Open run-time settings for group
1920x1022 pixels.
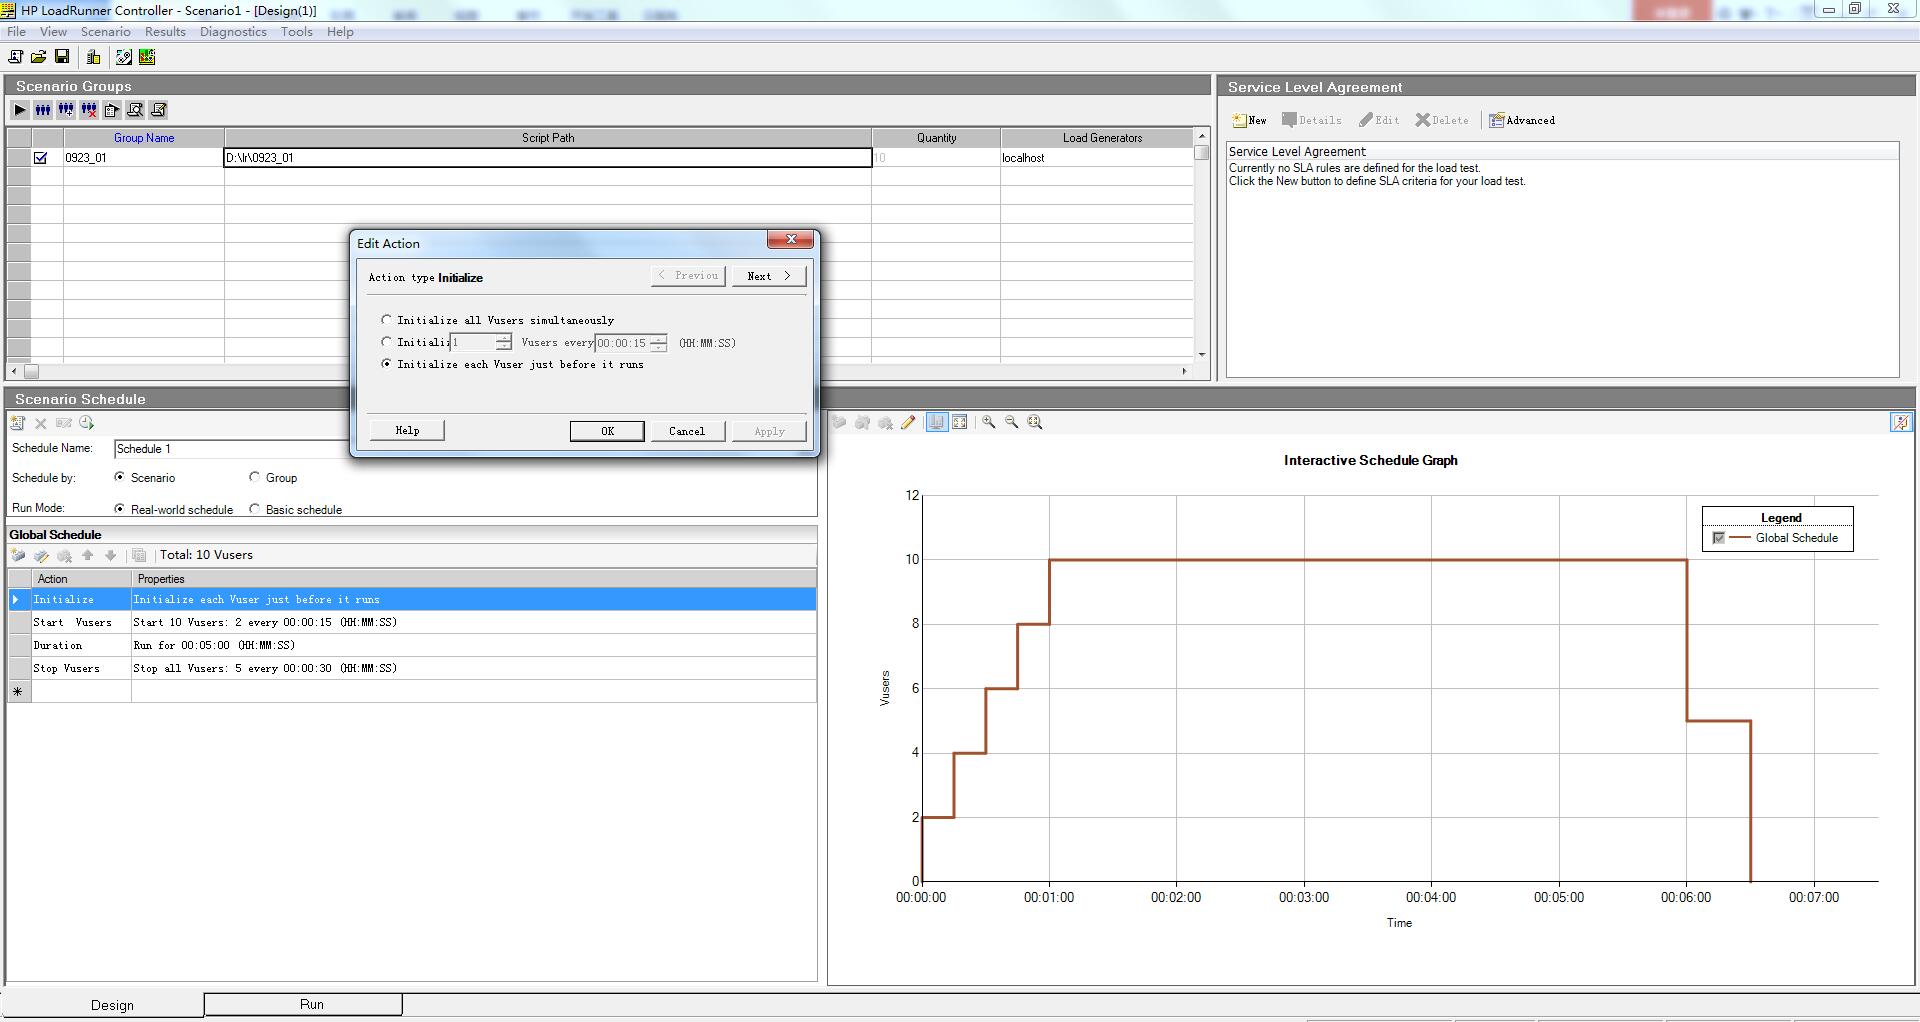click(x=112, y=110)
